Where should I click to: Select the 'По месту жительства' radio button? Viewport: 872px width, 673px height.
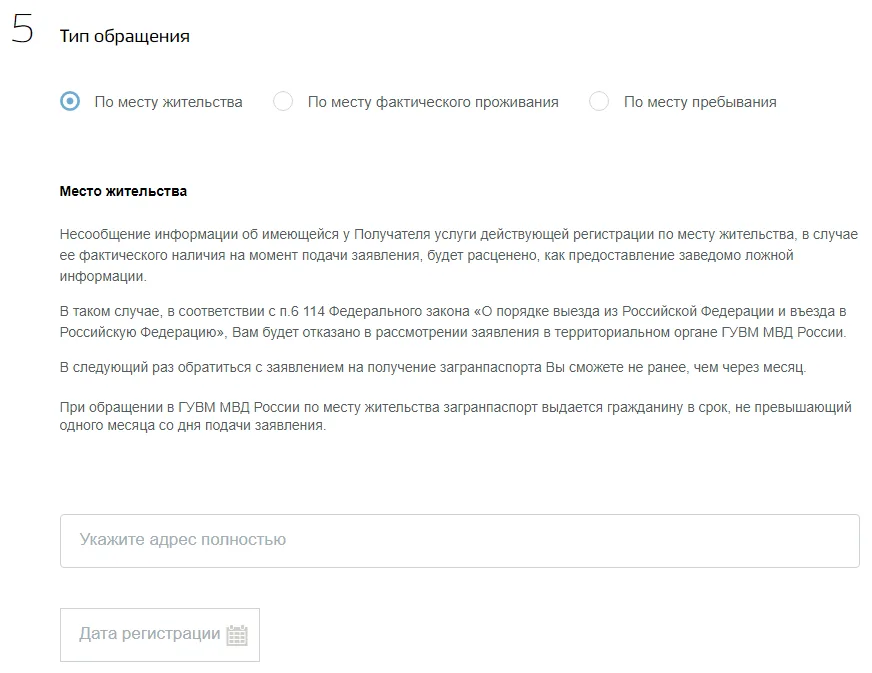pos(70,101)
